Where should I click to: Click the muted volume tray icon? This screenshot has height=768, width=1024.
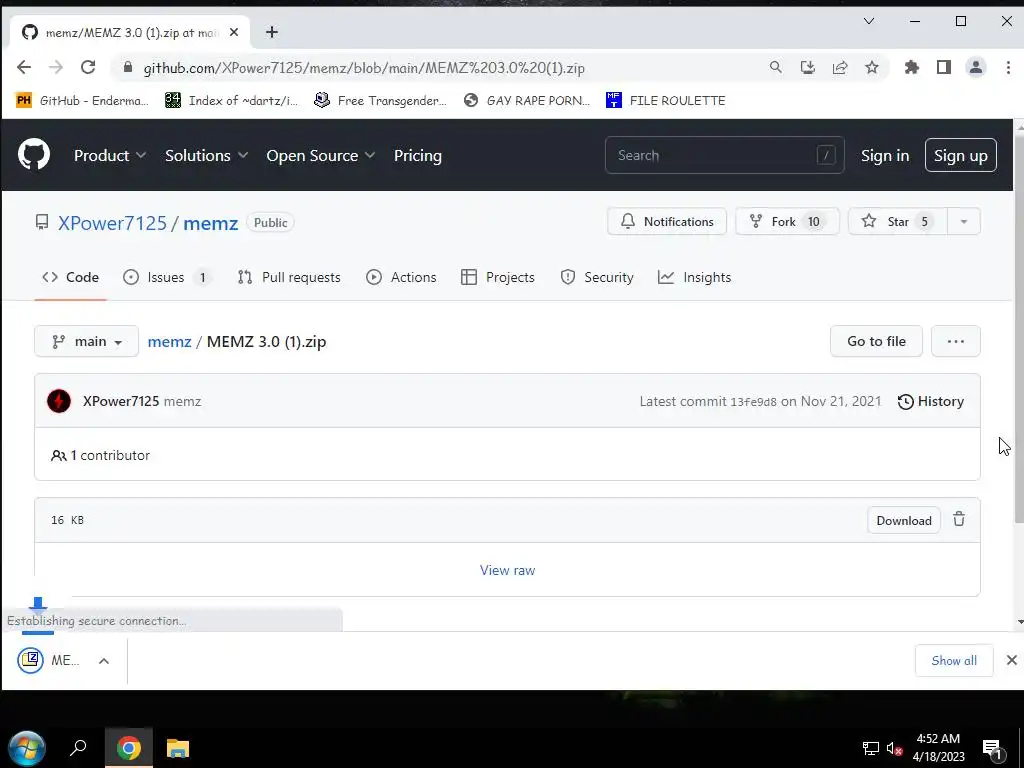[895, 749]
